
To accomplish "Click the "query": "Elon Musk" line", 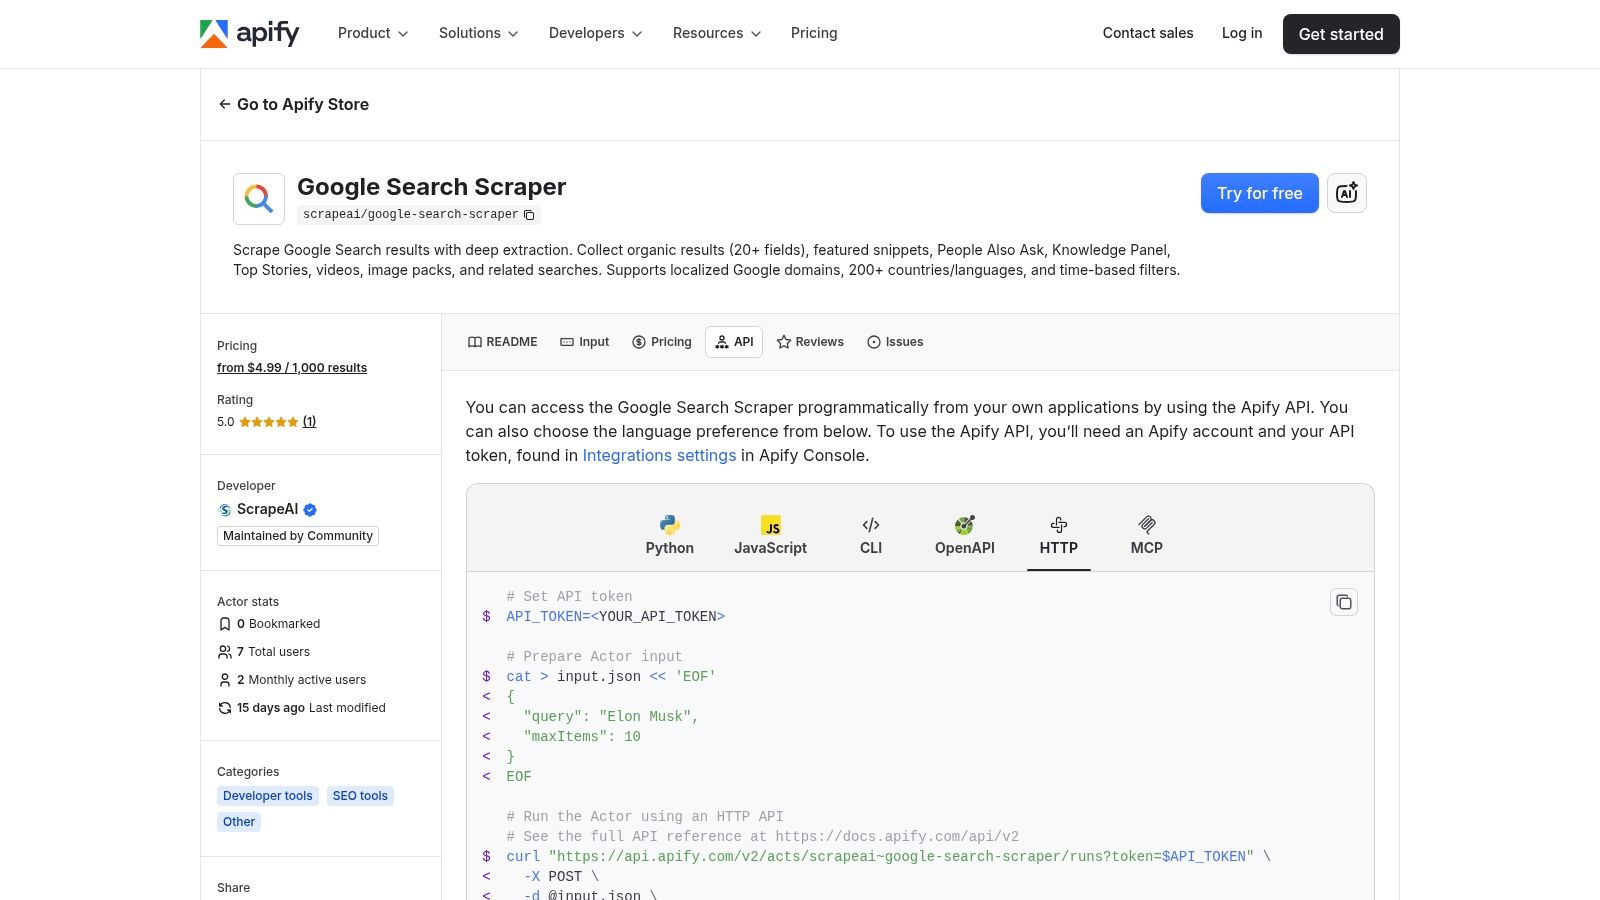I will 611,716.
